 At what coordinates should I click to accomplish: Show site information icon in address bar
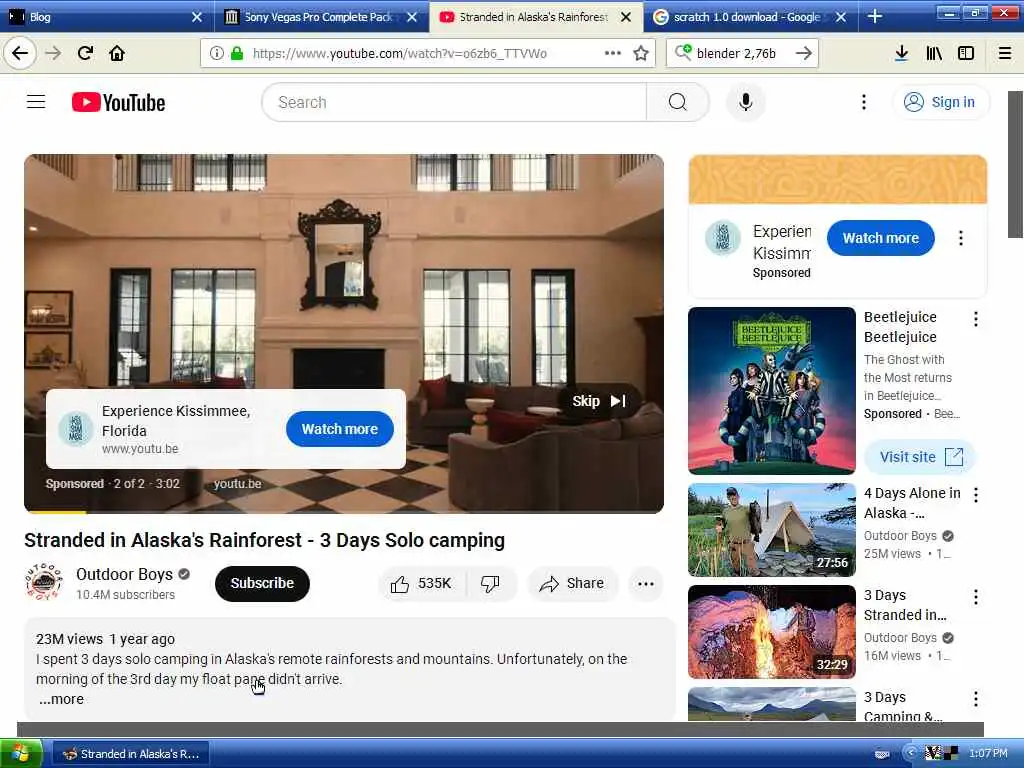(216, 54)
